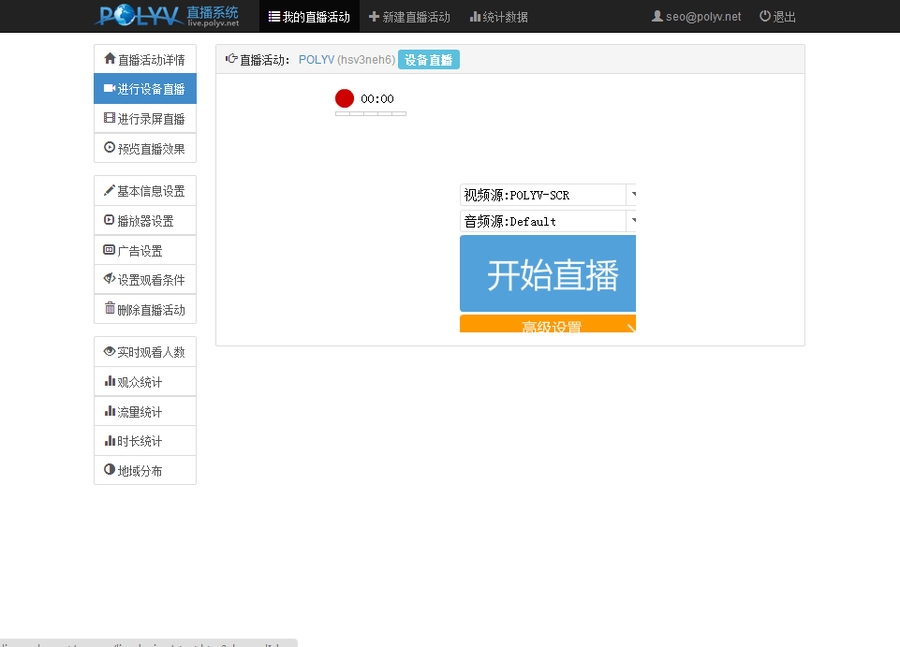Click the power icon beside 退出
This screenshot has height=647, width=900.
click(x=762, y=16)
